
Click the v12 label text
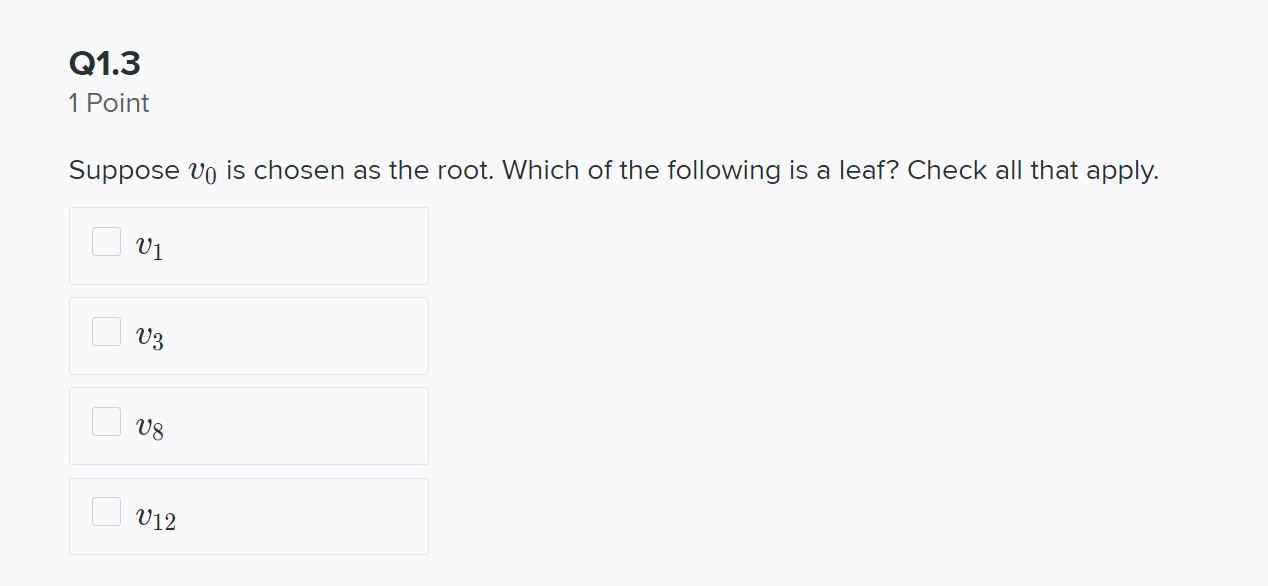[155, 517]
